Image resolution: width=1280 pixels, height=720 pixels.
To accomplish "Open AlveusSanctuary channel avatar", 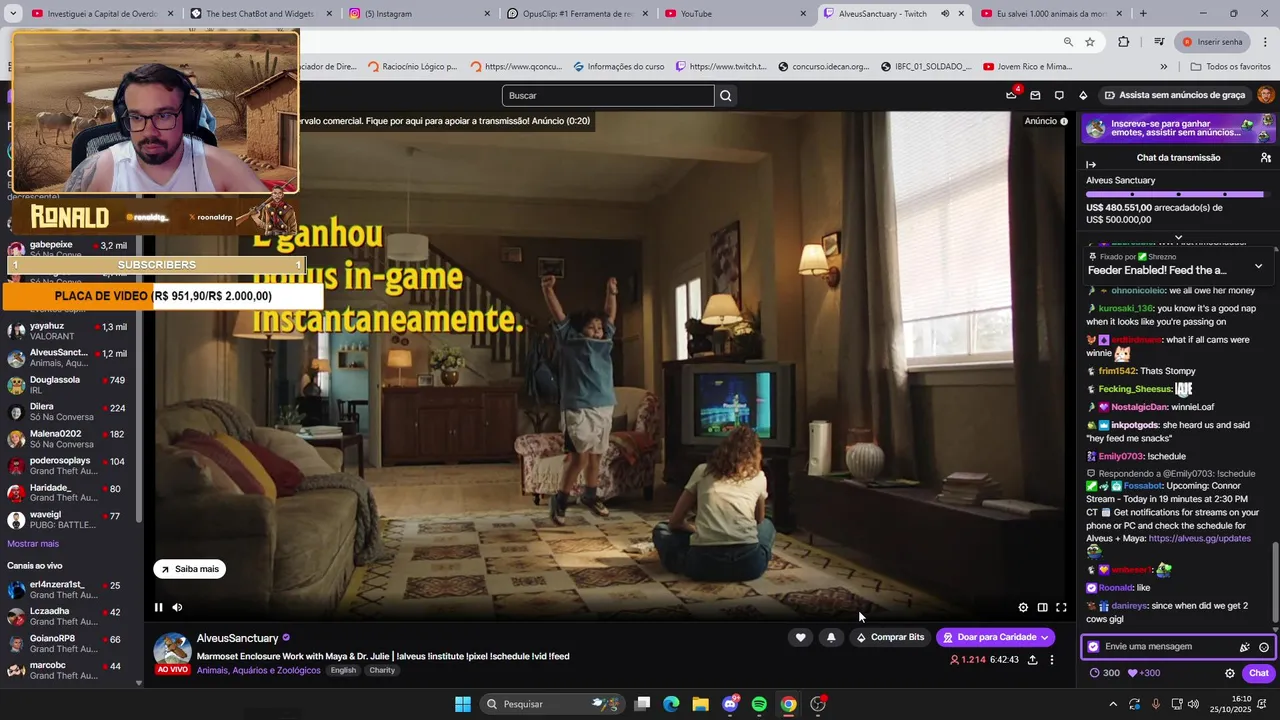I will [172, 651].
